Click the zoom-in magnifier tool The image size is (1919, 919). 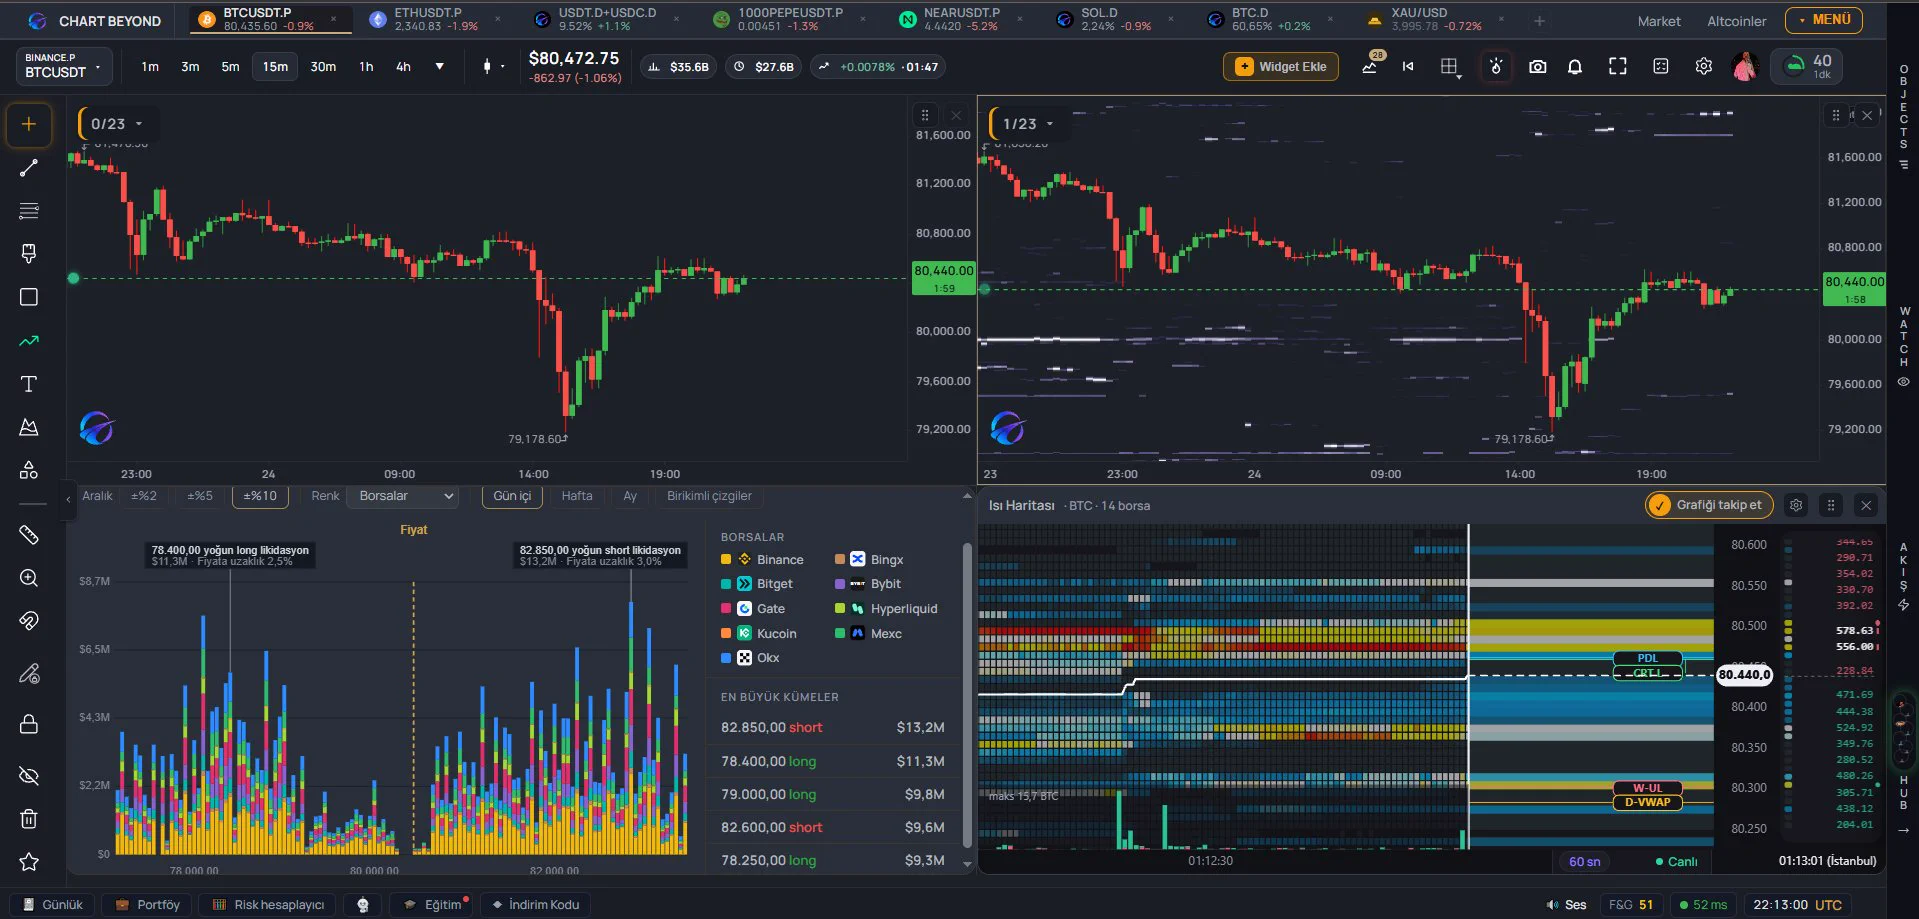coord(29,578)
